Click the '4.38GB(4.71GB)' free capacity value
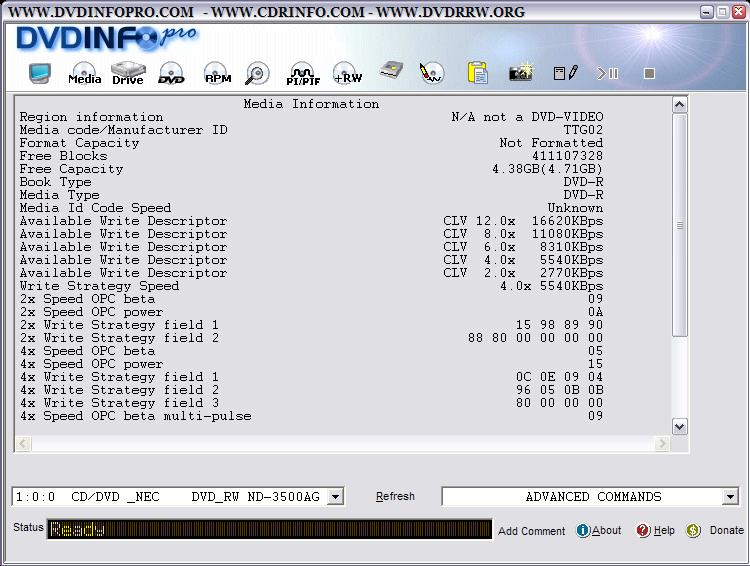This screenshot has height=566, width=750. [x=547, y=169]
